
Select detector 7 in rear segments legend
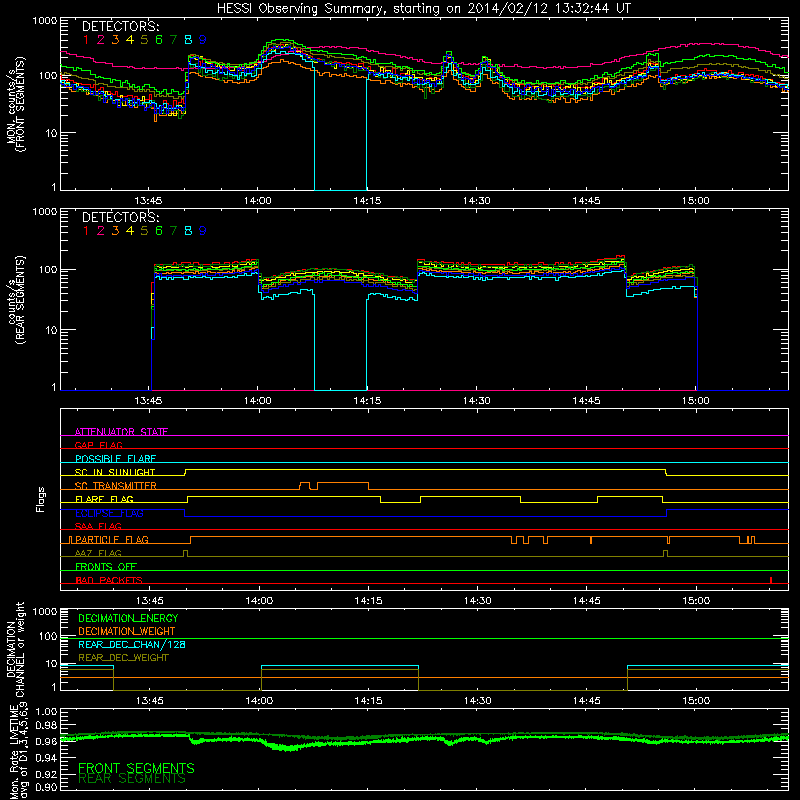[x=173, y=231]
